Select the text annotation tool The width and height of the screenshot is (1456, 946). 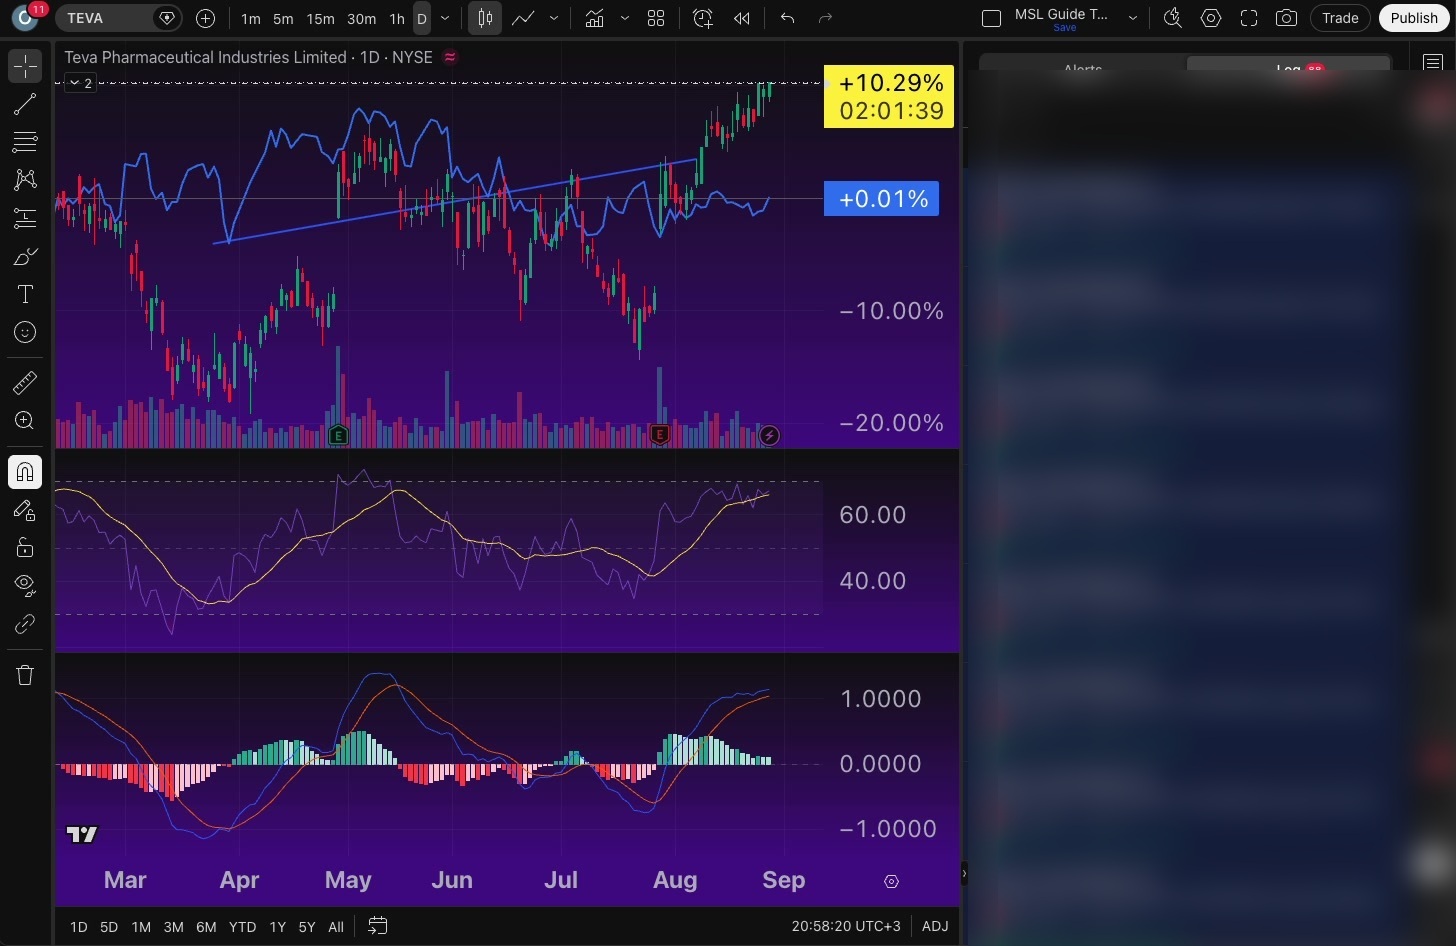tap(25, 294)
